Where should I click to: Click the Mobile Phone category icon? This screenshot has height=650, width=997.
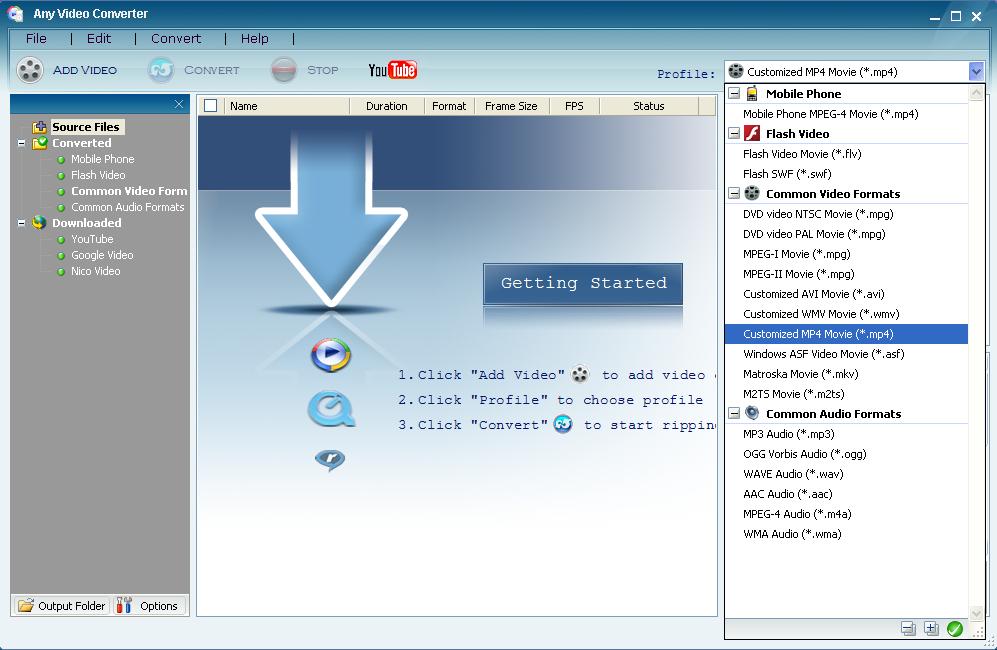click(752, 93)
